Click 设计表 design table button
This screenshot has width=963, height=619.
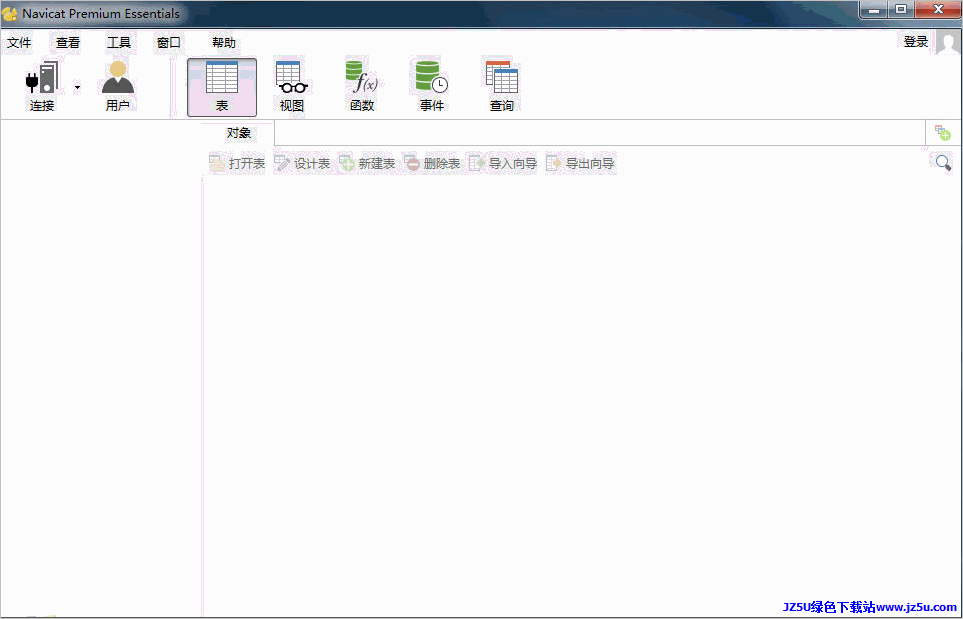[302, 163]
